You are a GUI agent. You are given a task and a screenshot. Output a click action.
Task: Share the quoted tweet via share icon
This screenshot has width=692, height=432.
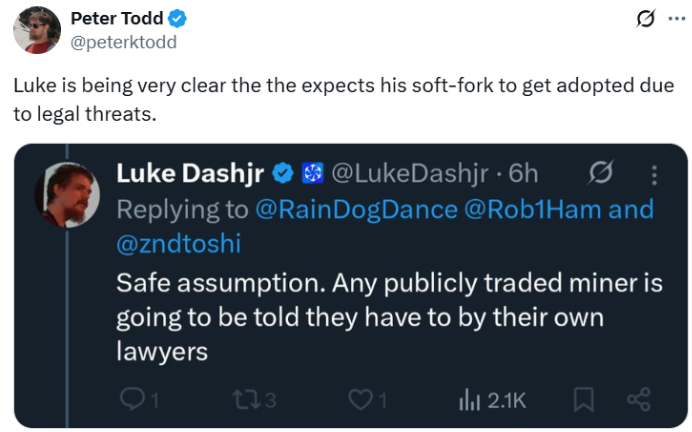coord(639,399)
